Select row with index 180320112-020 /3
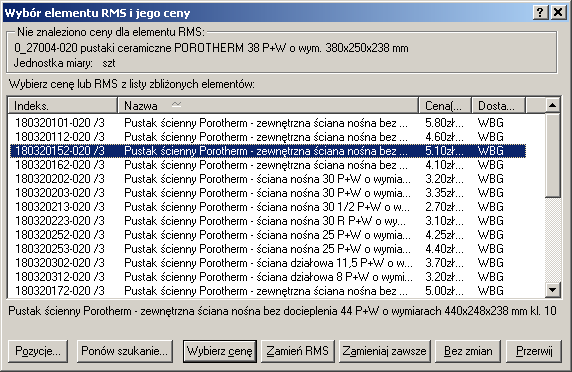572x372 pixels. (268, 137)
